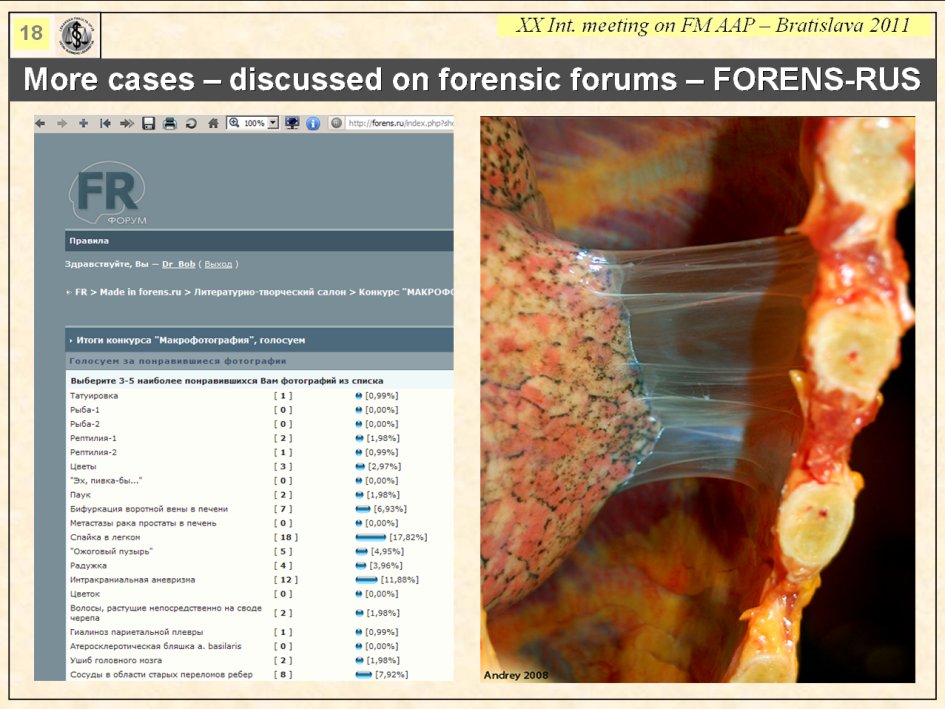Image resolution: width=945 pixels, height=709 pixels.
Task: Go to the home page via house icon
Action: point(213,124)
